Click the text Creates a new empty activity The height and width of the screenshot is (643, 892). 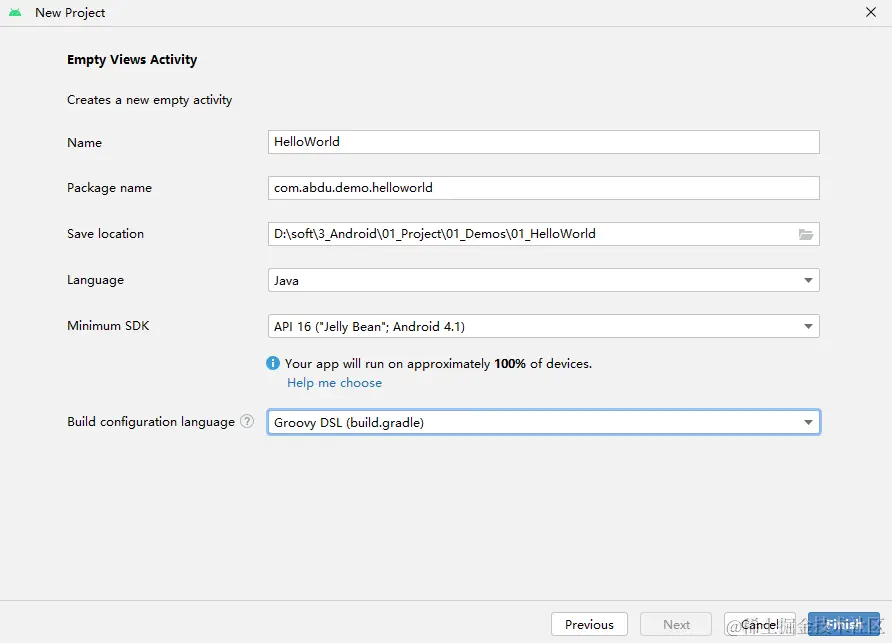point(150,100)
